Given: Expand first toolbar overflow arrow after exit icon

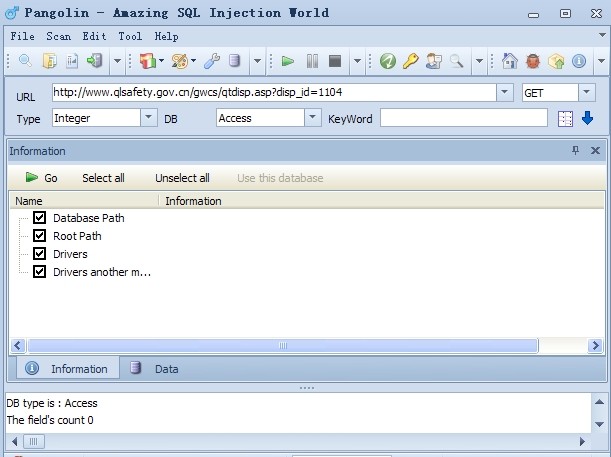Looking at the screenshot, I should (117, 61).
